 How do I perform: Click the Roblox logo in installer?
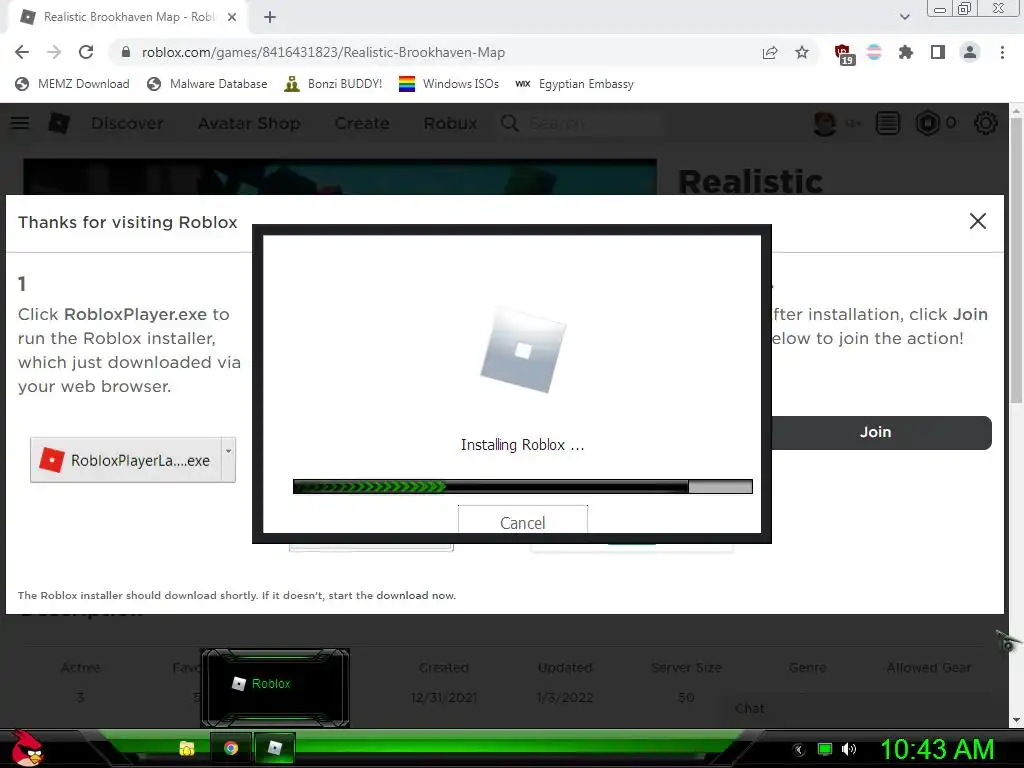[x=523, y=350]
